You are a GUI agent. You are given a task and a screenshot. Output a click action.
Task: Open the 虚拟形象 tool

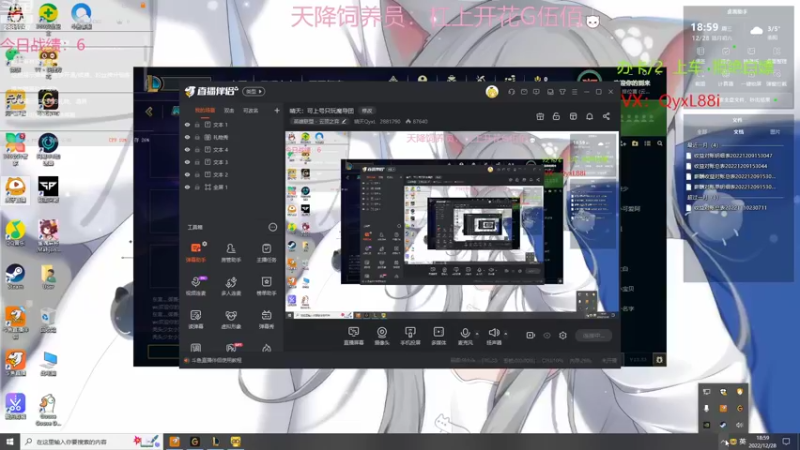point(231,319)
